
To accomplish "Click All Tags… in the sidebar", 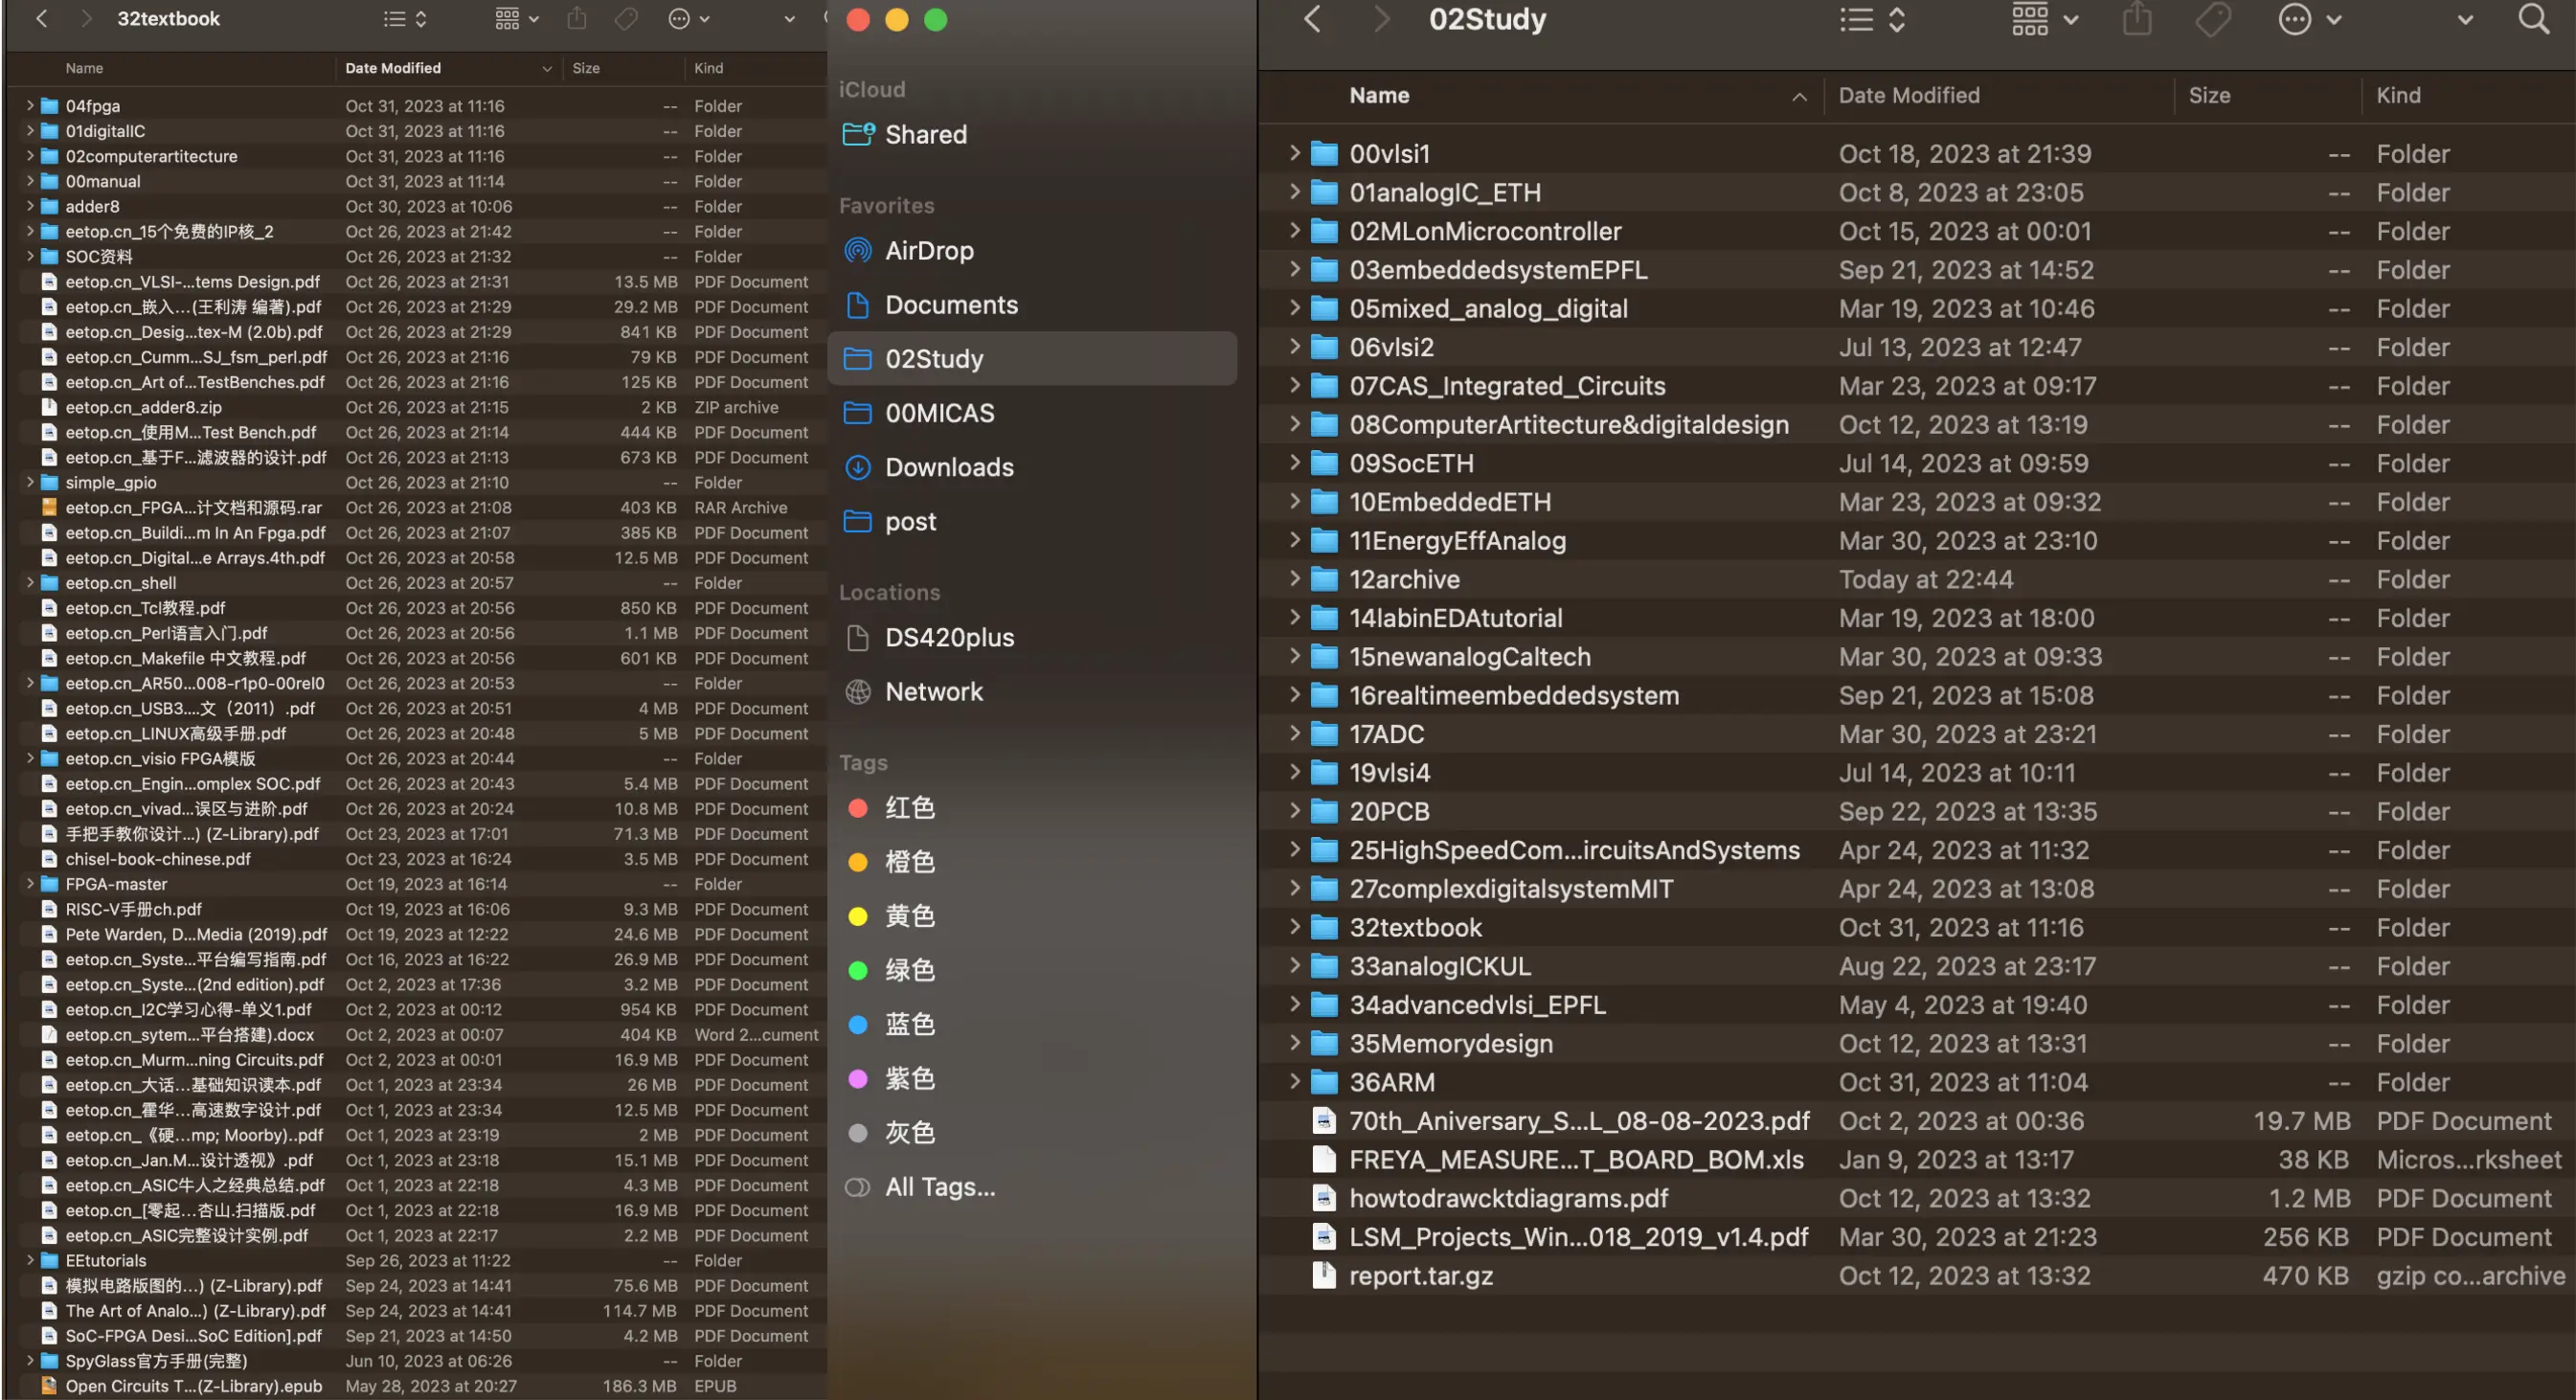I will point(938,1186).
